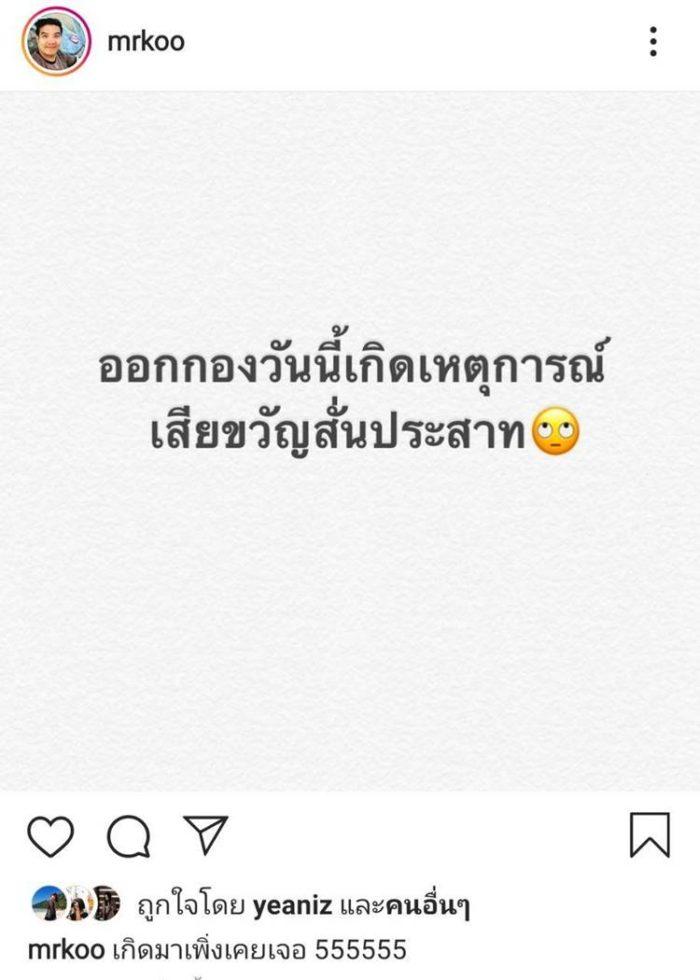Viewport: 700px width, 980px height.
Task: Click the ถูกใจโดย likes label
Action: (x=191, y=905)
